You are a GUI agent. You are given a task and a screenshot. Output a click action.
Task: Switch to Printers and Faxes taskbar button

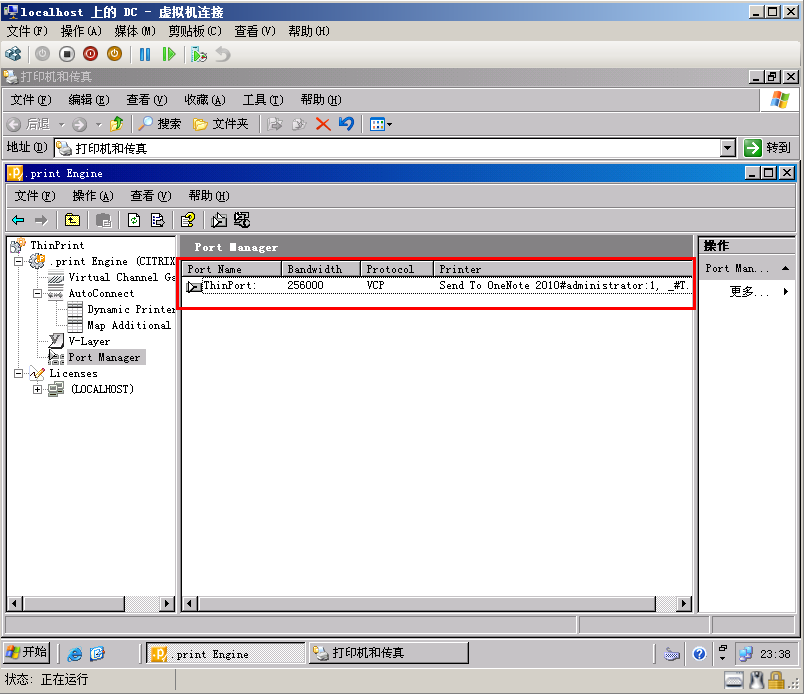388,653
